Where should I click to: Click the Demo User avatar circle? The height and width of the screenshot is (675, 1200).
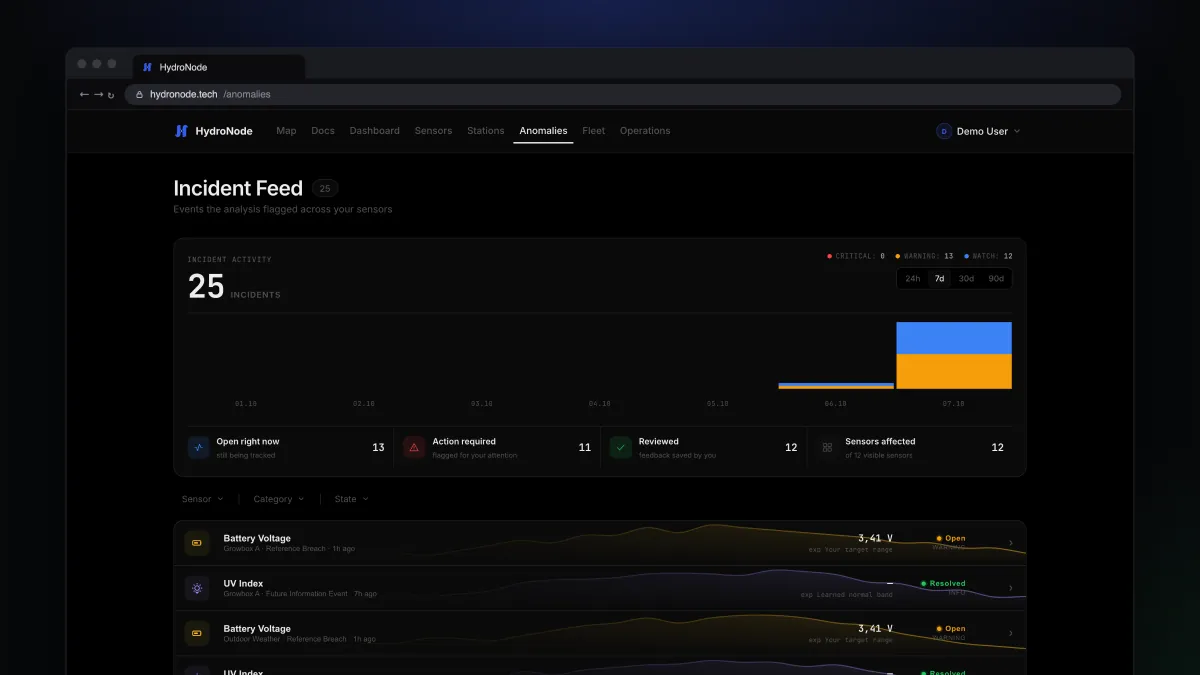click(x=943, y=131)
